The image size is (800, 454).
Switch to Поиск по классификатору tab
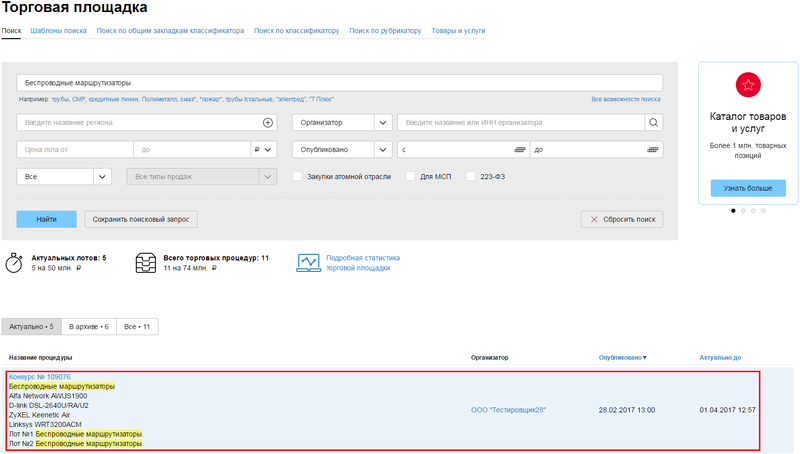click(x=297, y=31)
